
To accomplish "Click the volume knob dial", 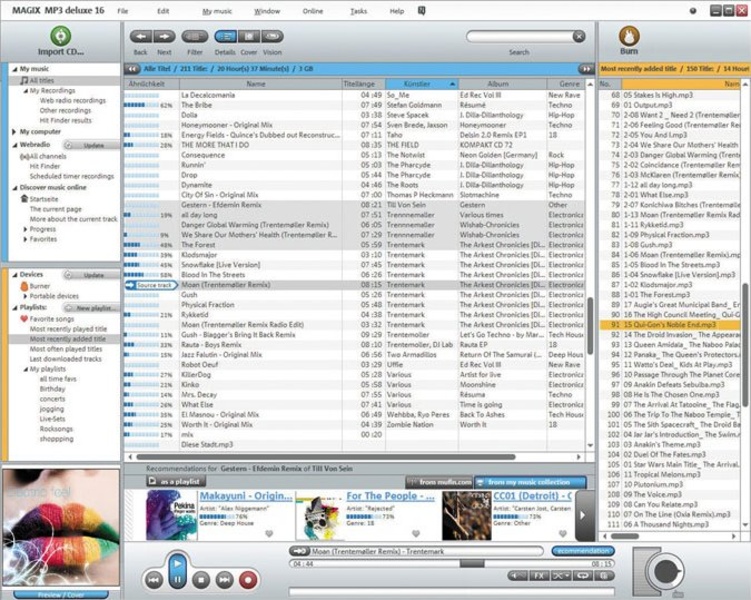I will (x=665, y=570).
